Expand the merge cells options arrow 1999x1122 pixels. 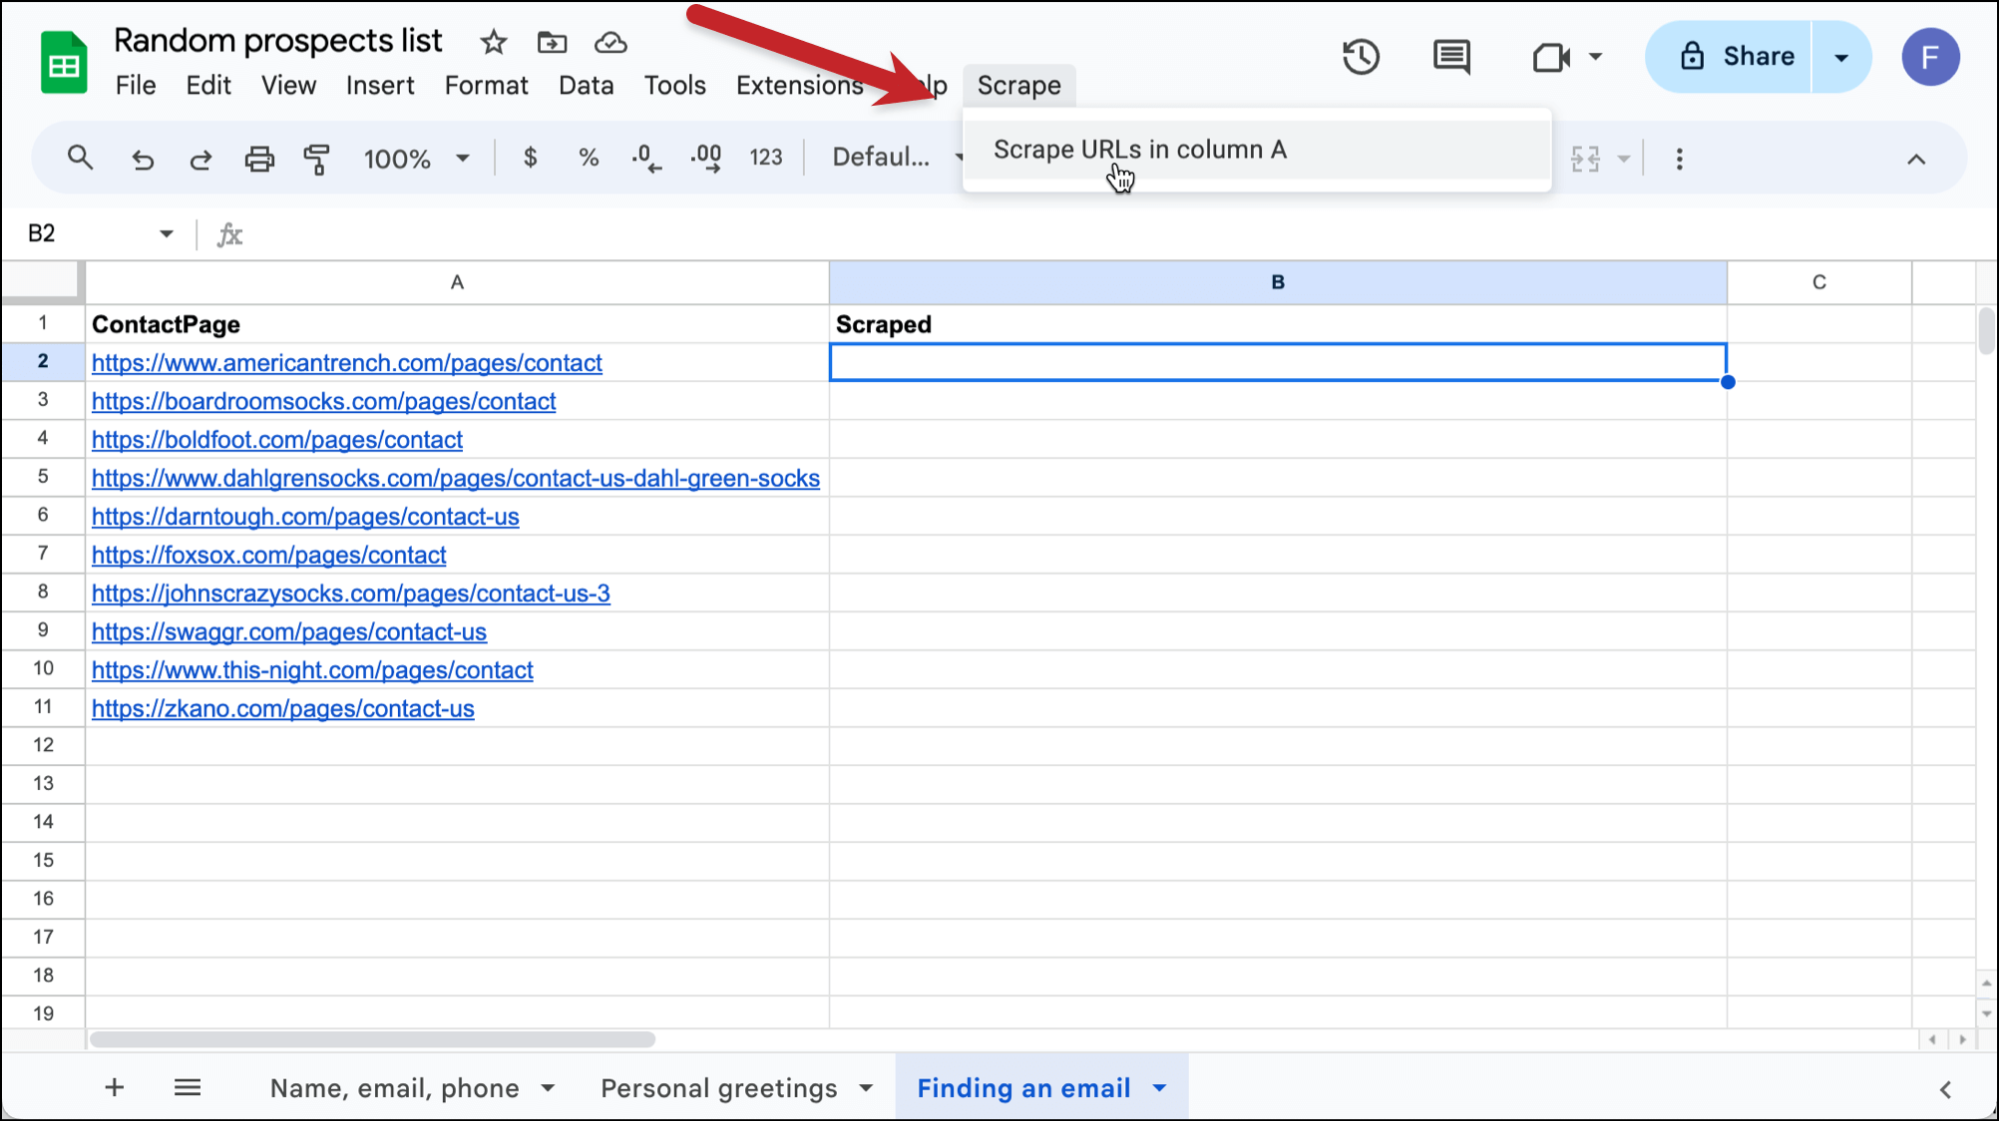point(1624,159)
